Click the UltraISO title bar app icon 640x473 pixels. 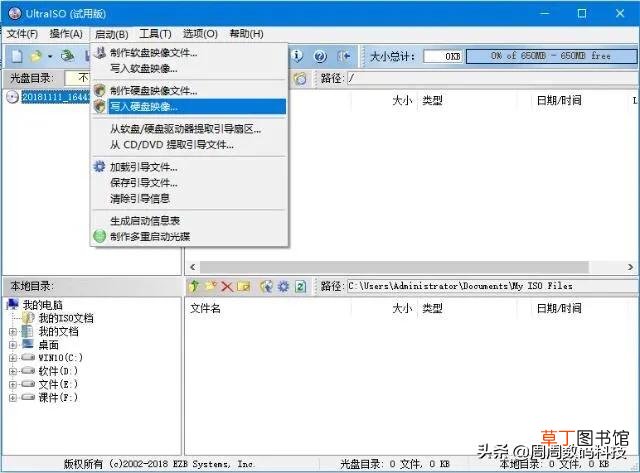point(15,13)
